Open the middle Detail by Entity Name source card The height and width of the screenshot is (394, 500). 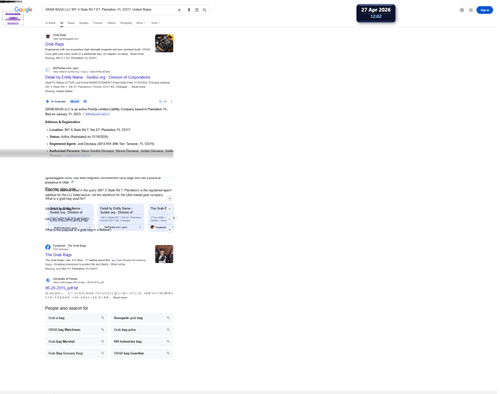[121, 218]
